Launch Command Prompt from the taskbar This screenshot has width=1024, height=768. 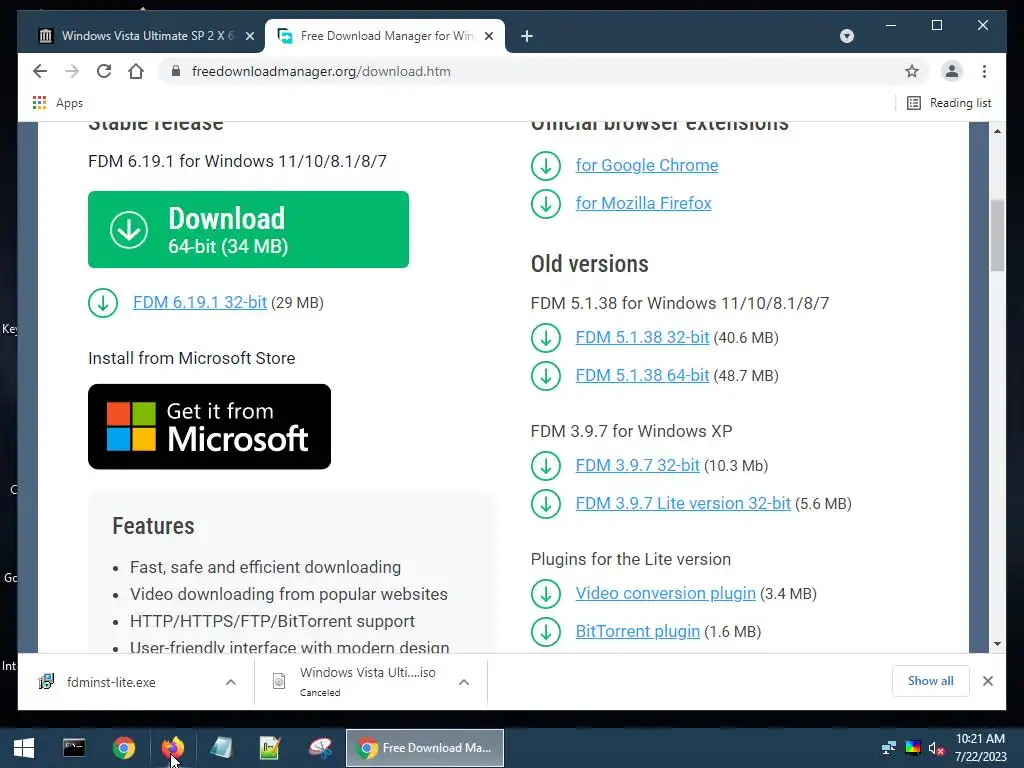pyautogui.click(x=74, y=748)
